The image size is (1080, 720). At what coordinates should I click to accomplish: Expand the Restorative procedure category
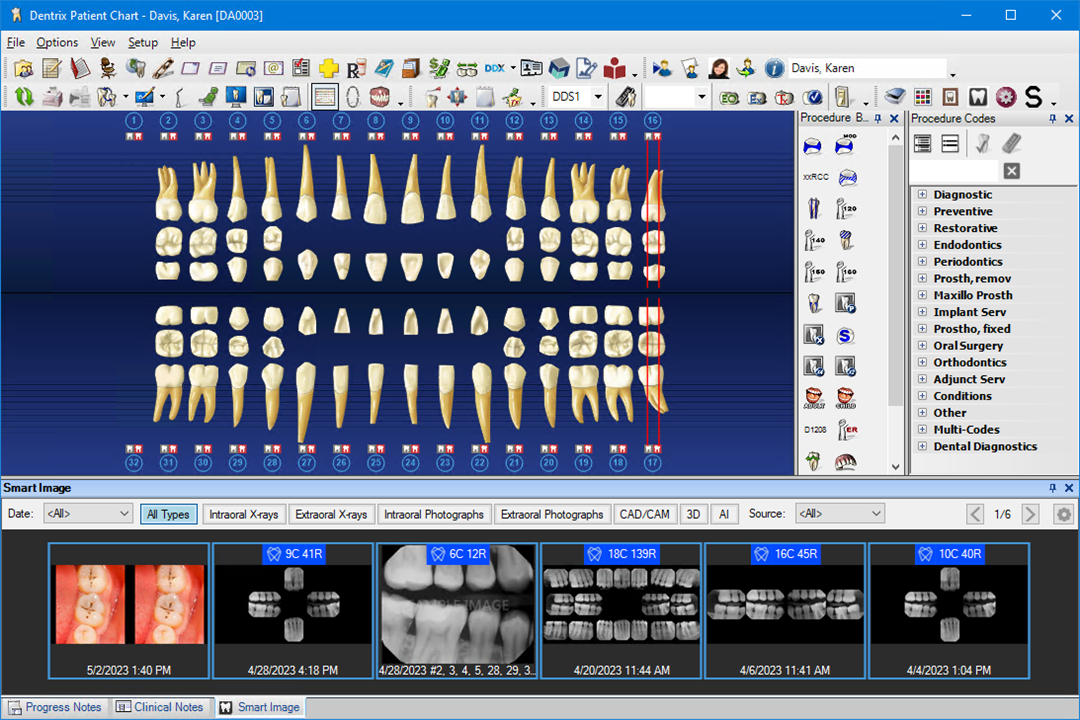click(x=922, y=228)
